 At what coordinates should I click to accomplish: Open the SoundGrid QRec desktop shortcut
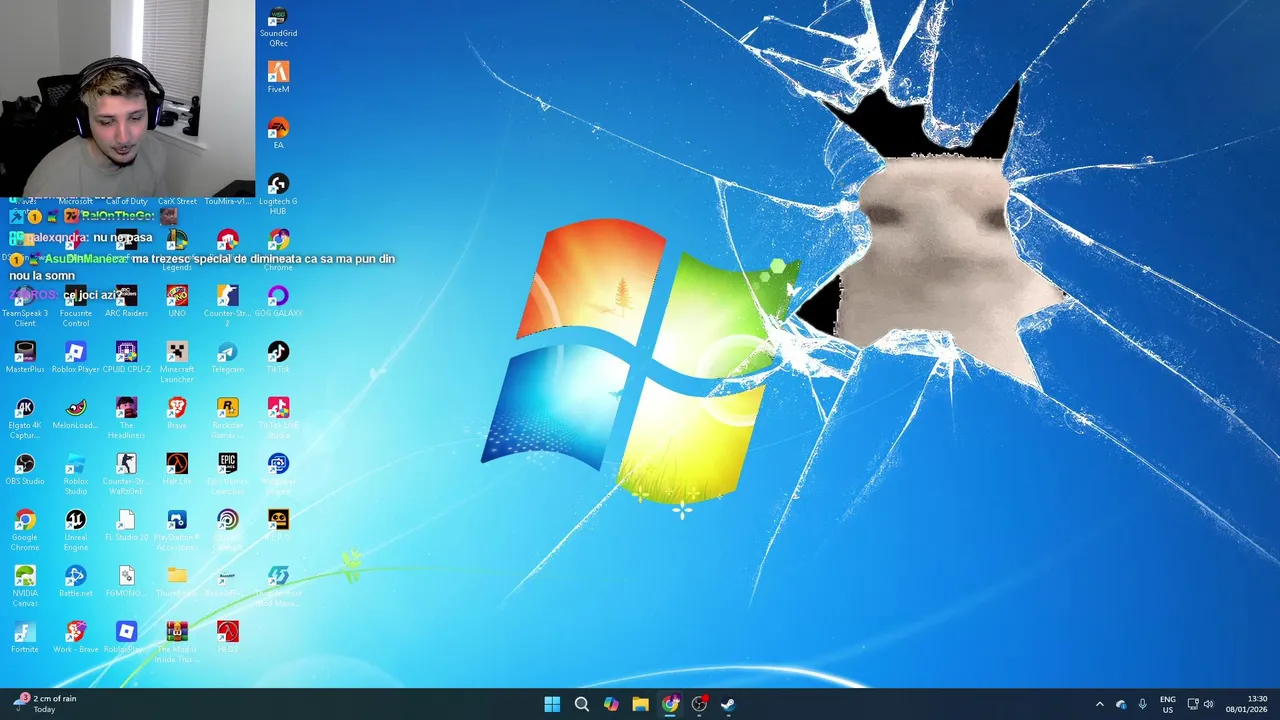point(278,27)
